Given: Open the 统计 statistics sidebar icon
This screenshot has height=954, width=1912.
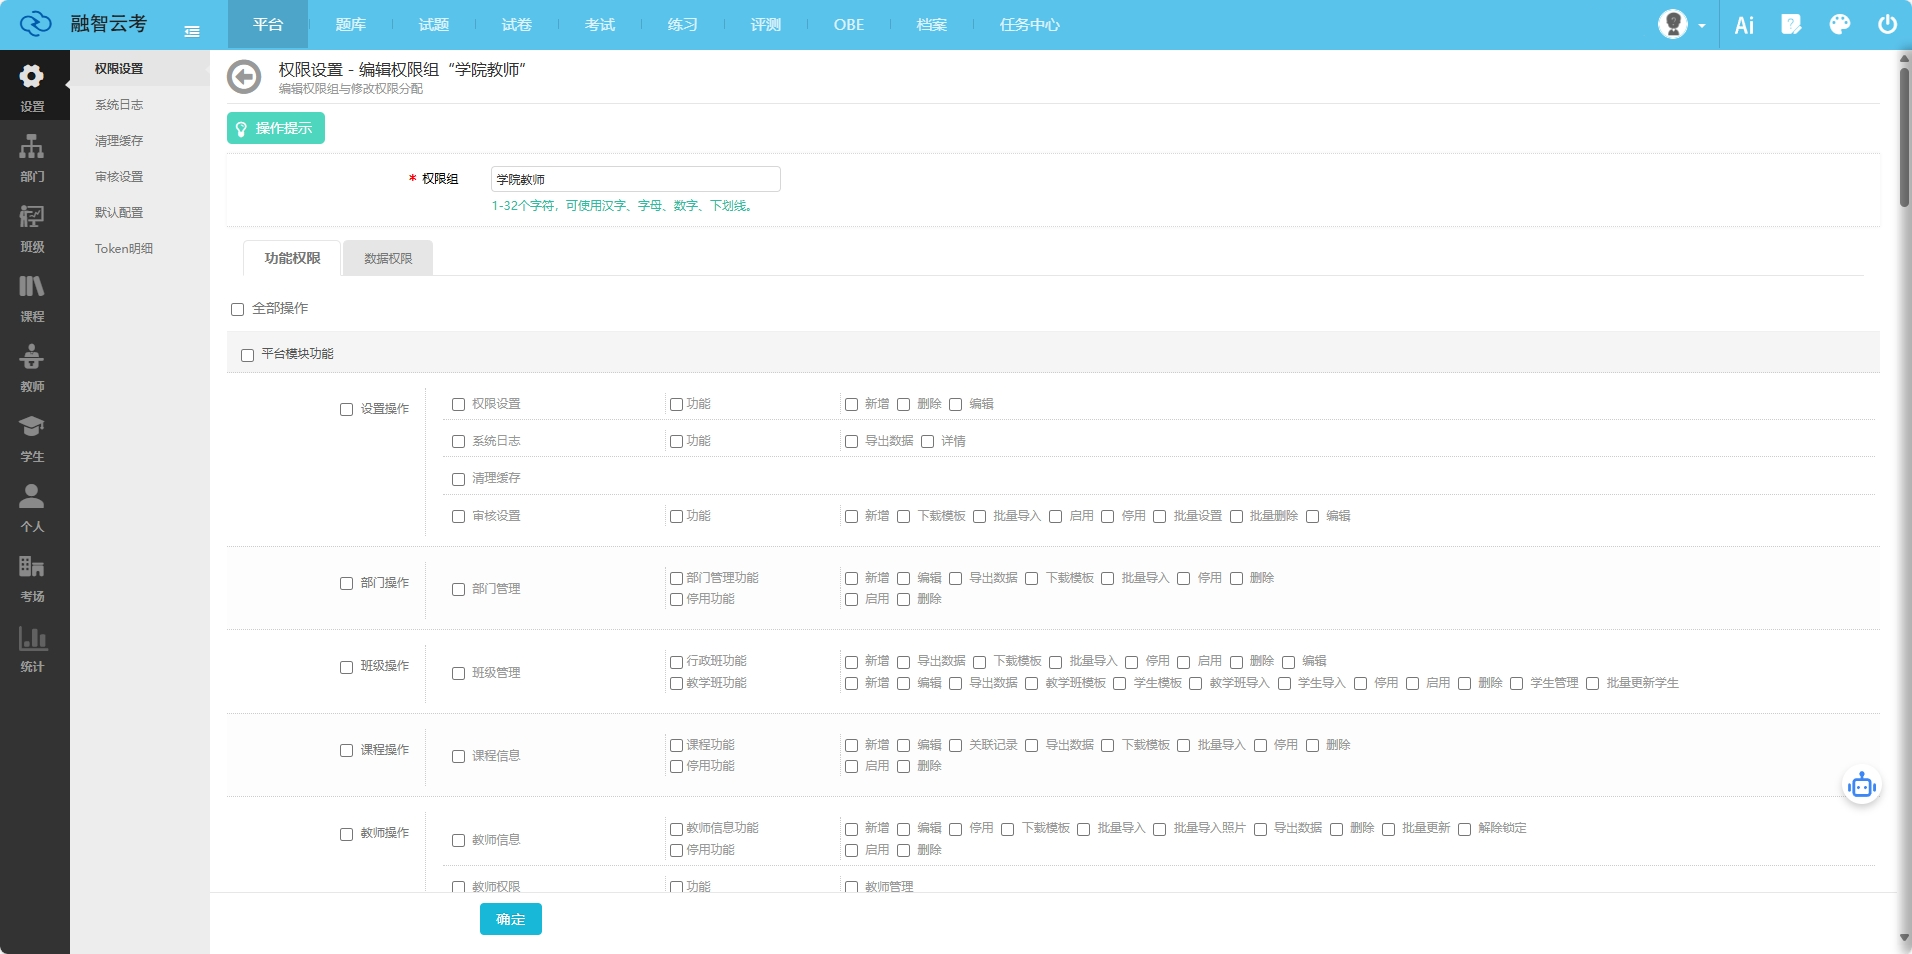Looking at the screenshot, I should coord(32,648).
